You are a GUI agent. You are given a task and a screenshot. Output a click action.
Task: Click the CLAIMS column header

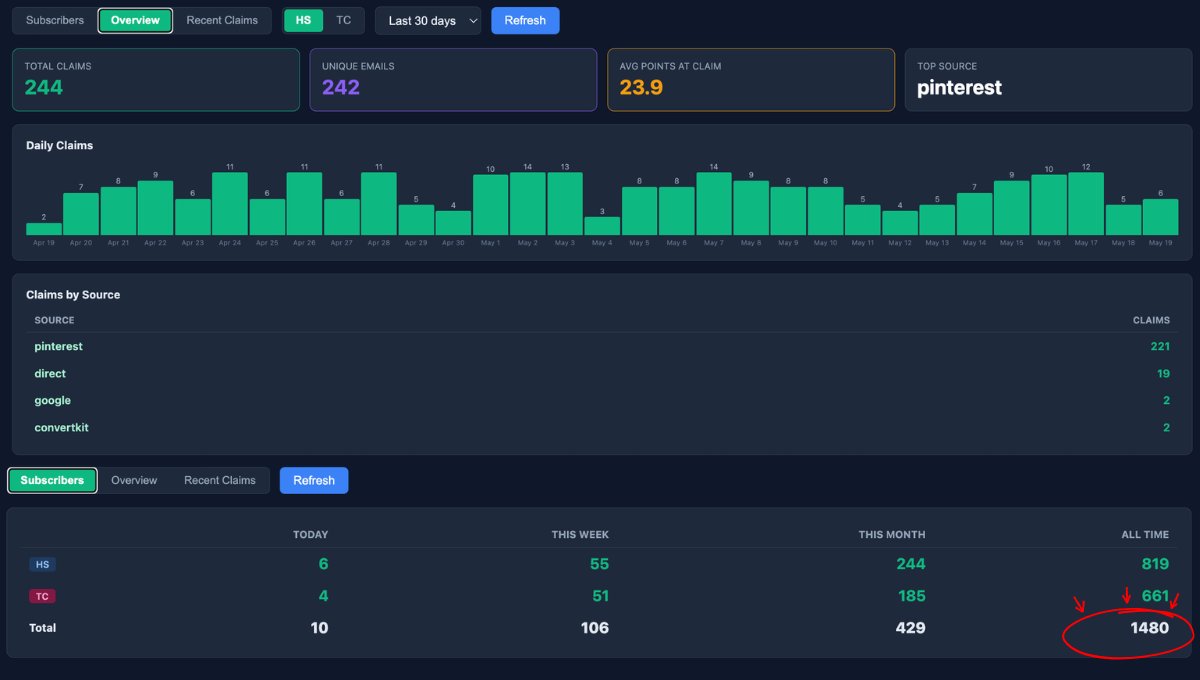click(1151, 320)
